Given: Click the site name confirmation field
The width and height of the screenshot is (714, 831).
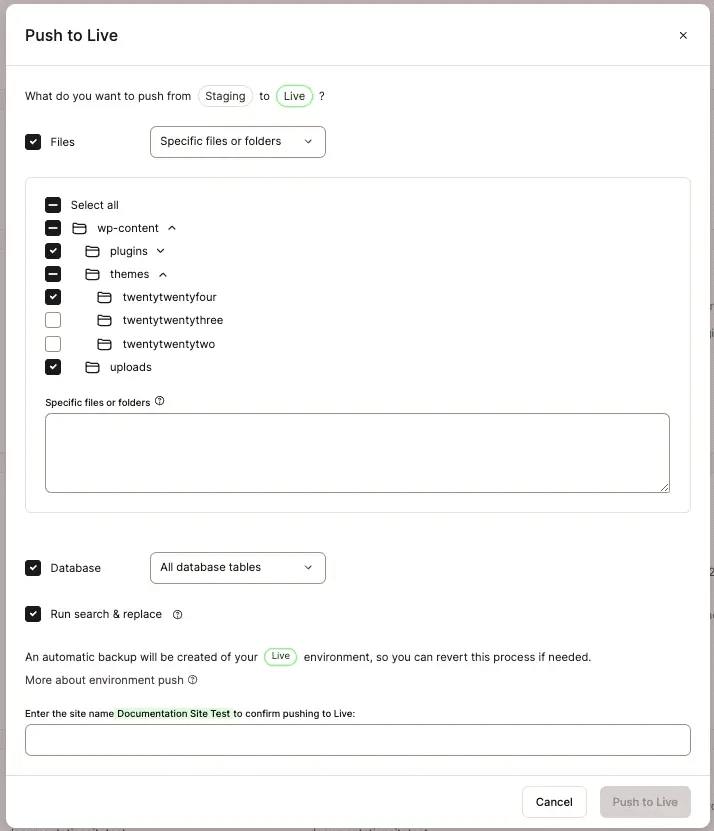Looking at the screenshot, I should coord(357,739).
